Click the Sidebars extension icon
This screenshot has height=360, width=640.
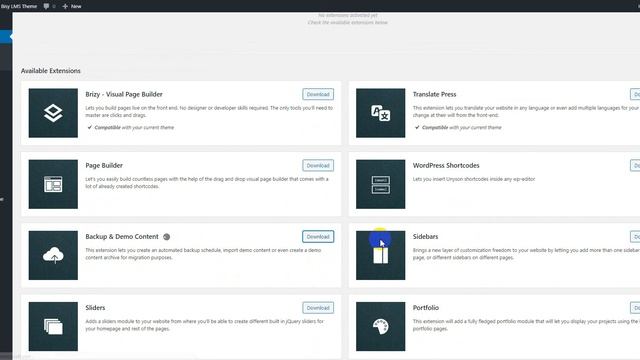click(x=380, y=256)
